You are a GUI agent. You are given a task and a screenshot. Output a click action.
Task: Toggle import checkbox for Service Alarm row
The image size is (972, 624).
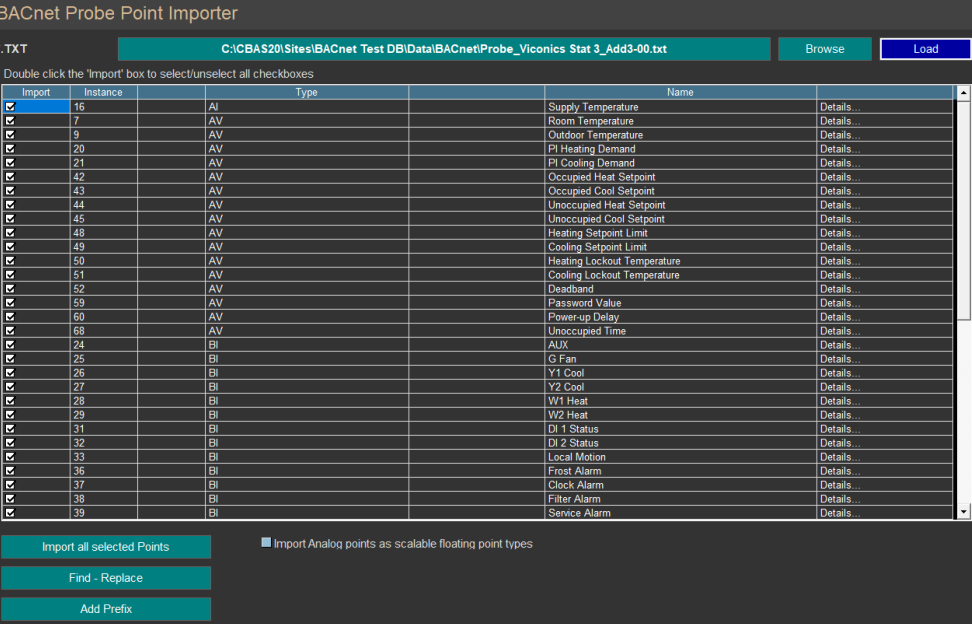pyautogui.click(x=11, y=513)
